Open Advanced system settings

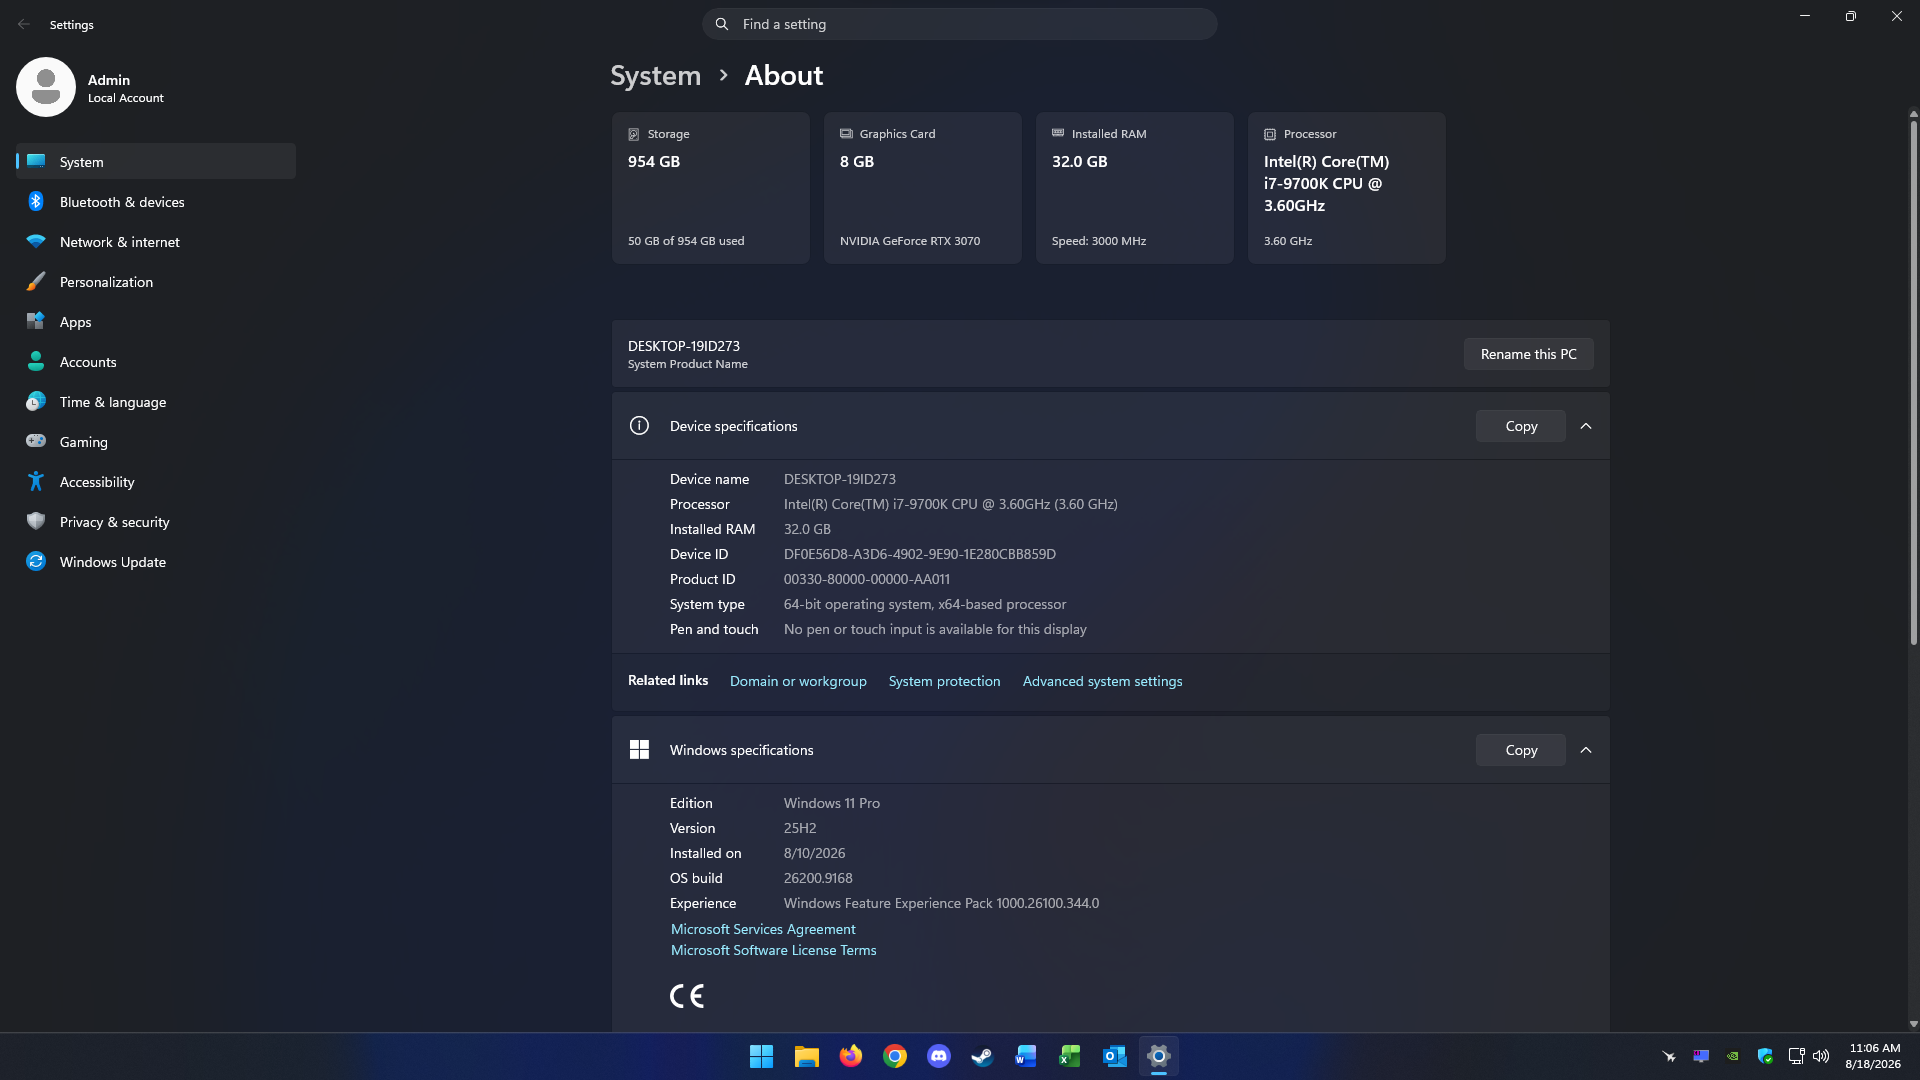(x=1102, y=681)
